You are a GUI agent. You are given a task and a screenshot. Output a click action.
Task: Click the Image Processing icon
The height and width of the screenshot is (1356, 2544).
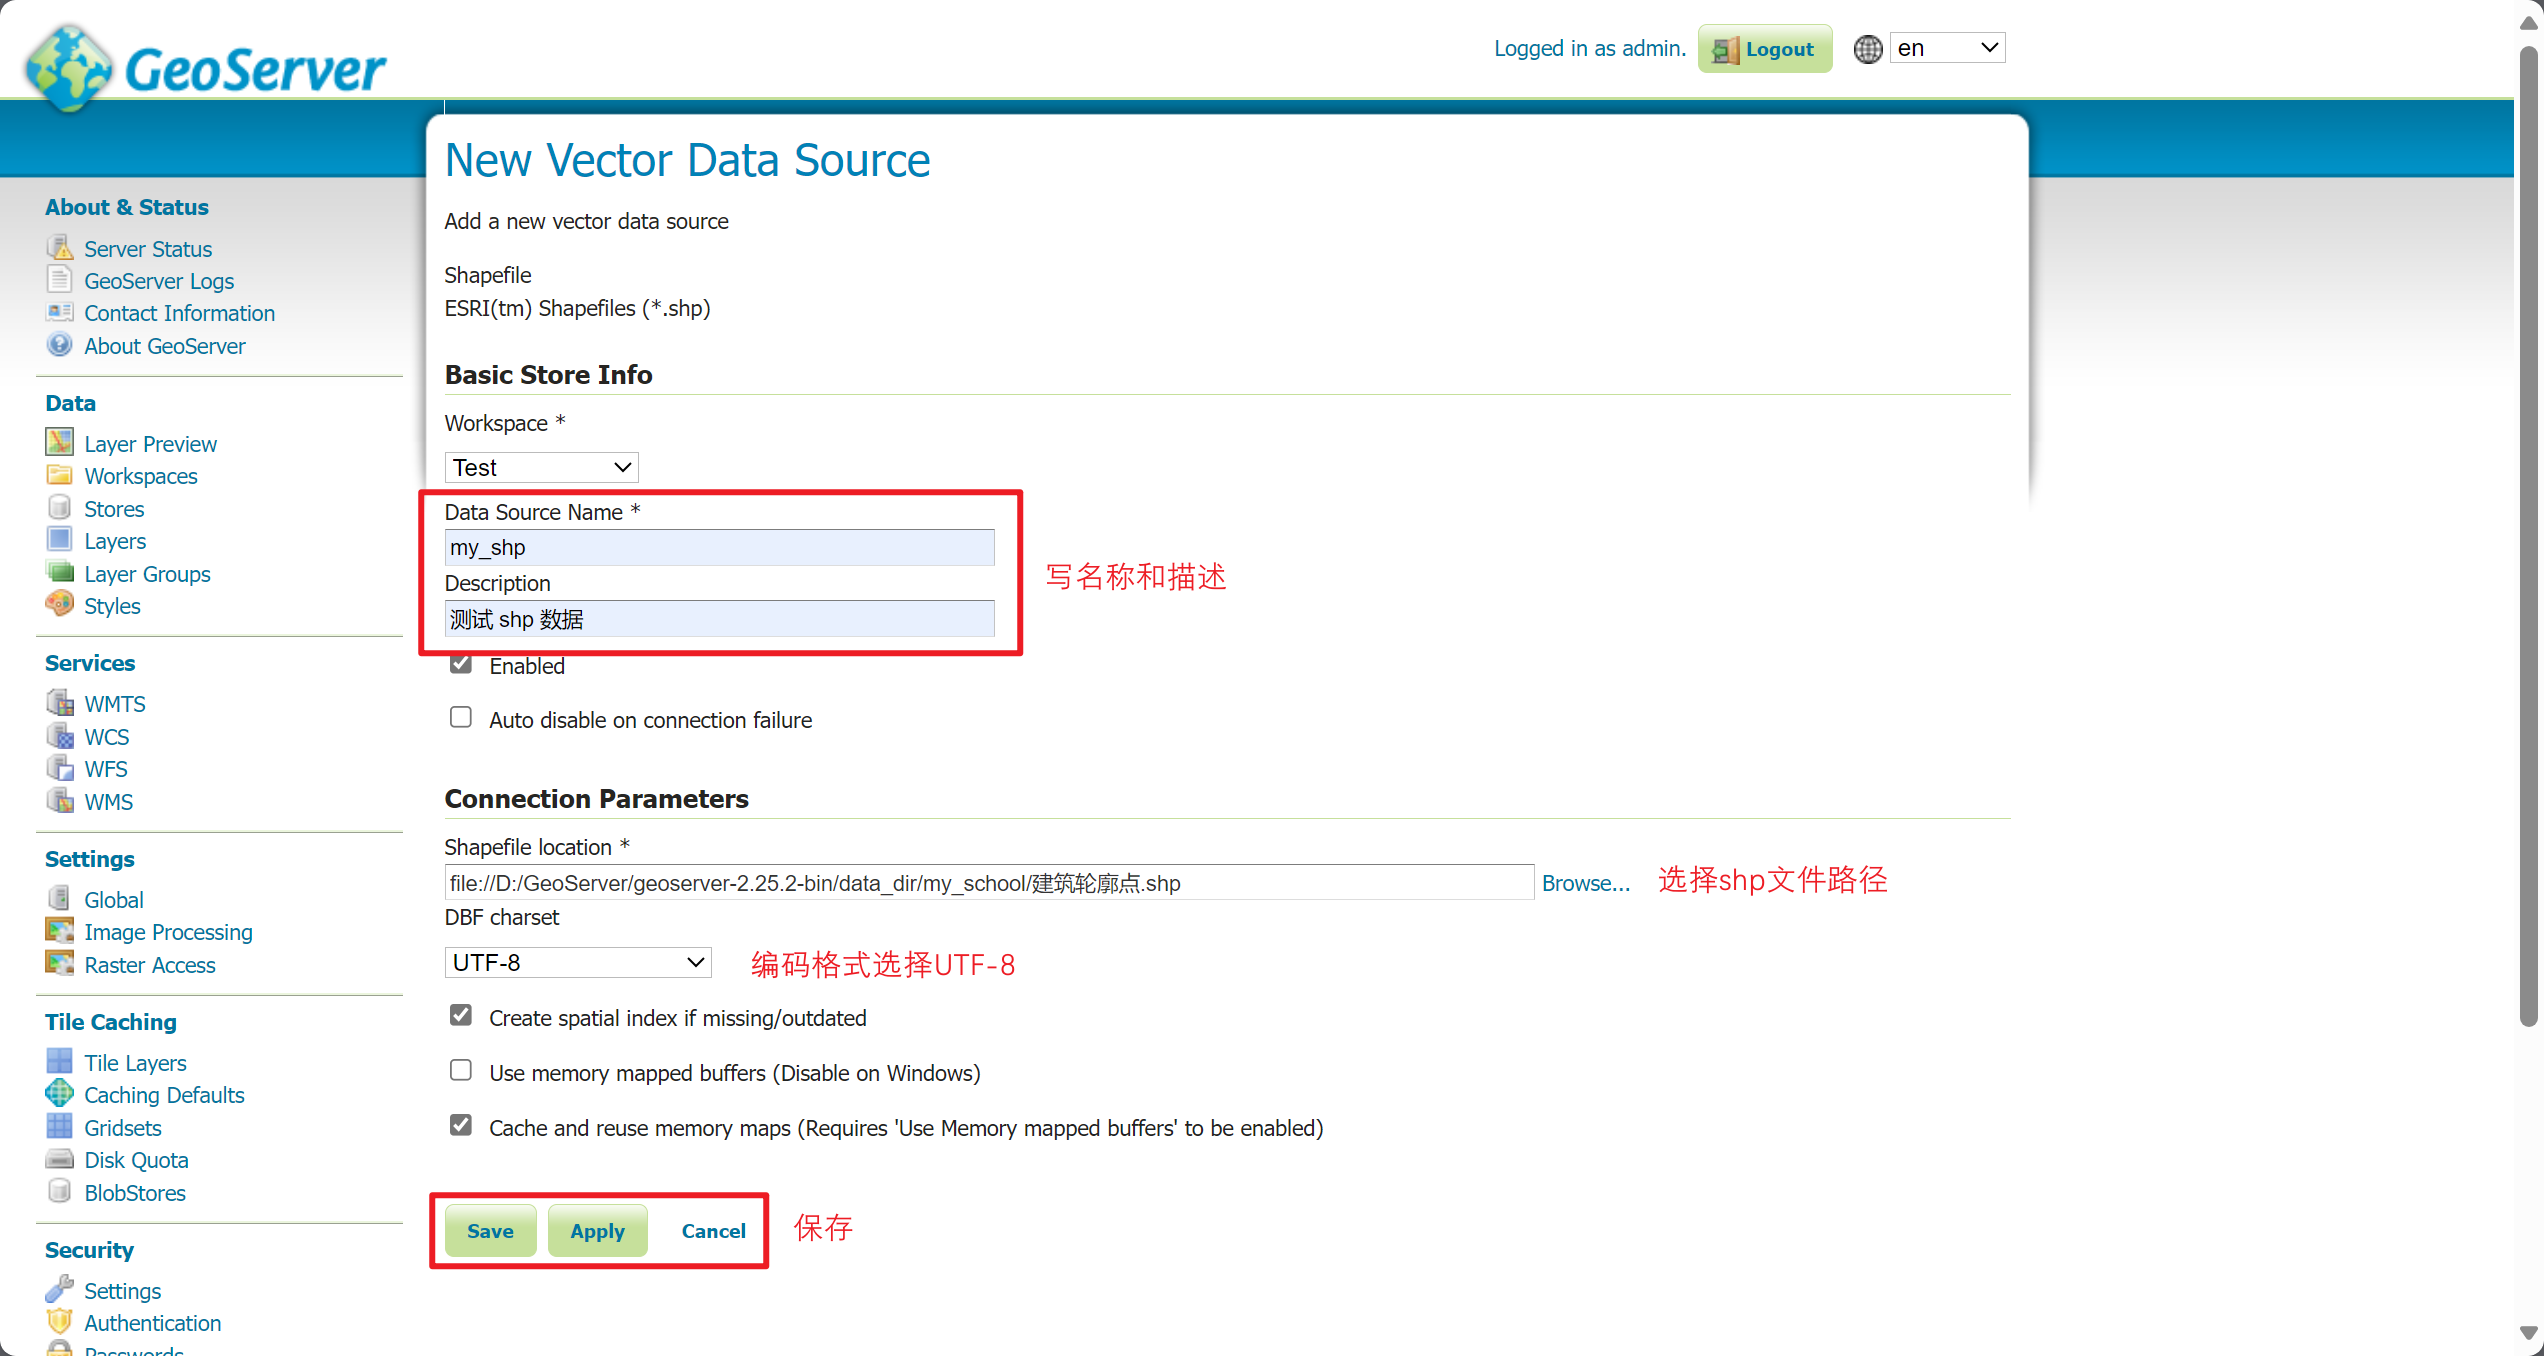click(60, 931)
